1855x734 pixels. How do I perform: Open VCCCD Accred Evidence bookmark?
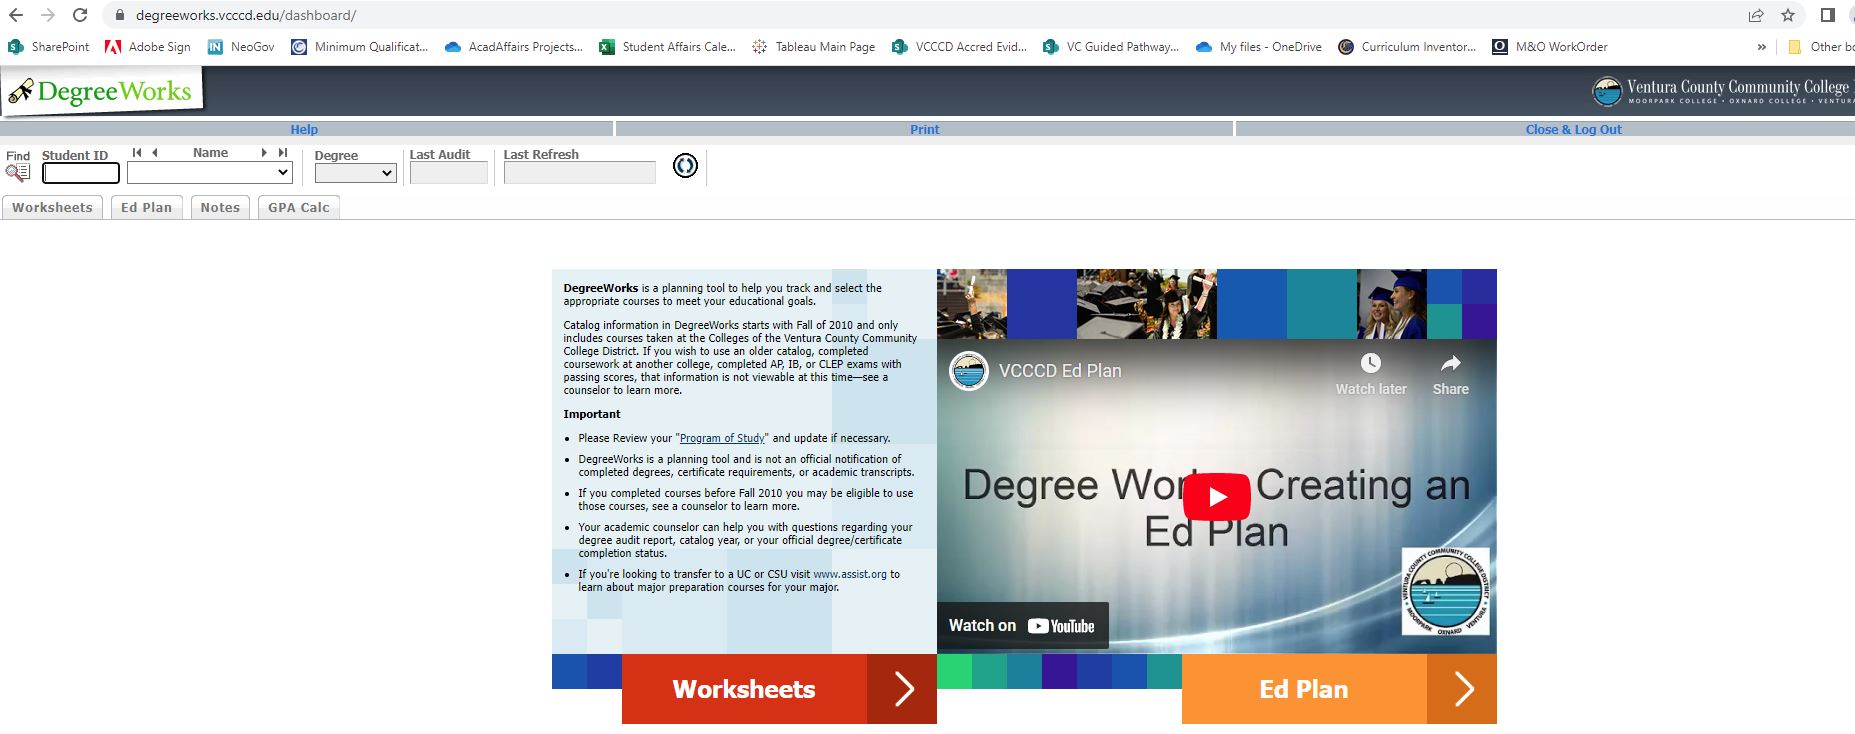960,47
